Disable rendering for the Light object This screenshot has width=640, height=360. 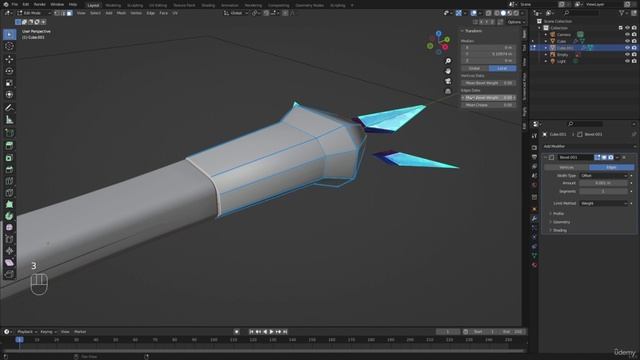[634, 61]
